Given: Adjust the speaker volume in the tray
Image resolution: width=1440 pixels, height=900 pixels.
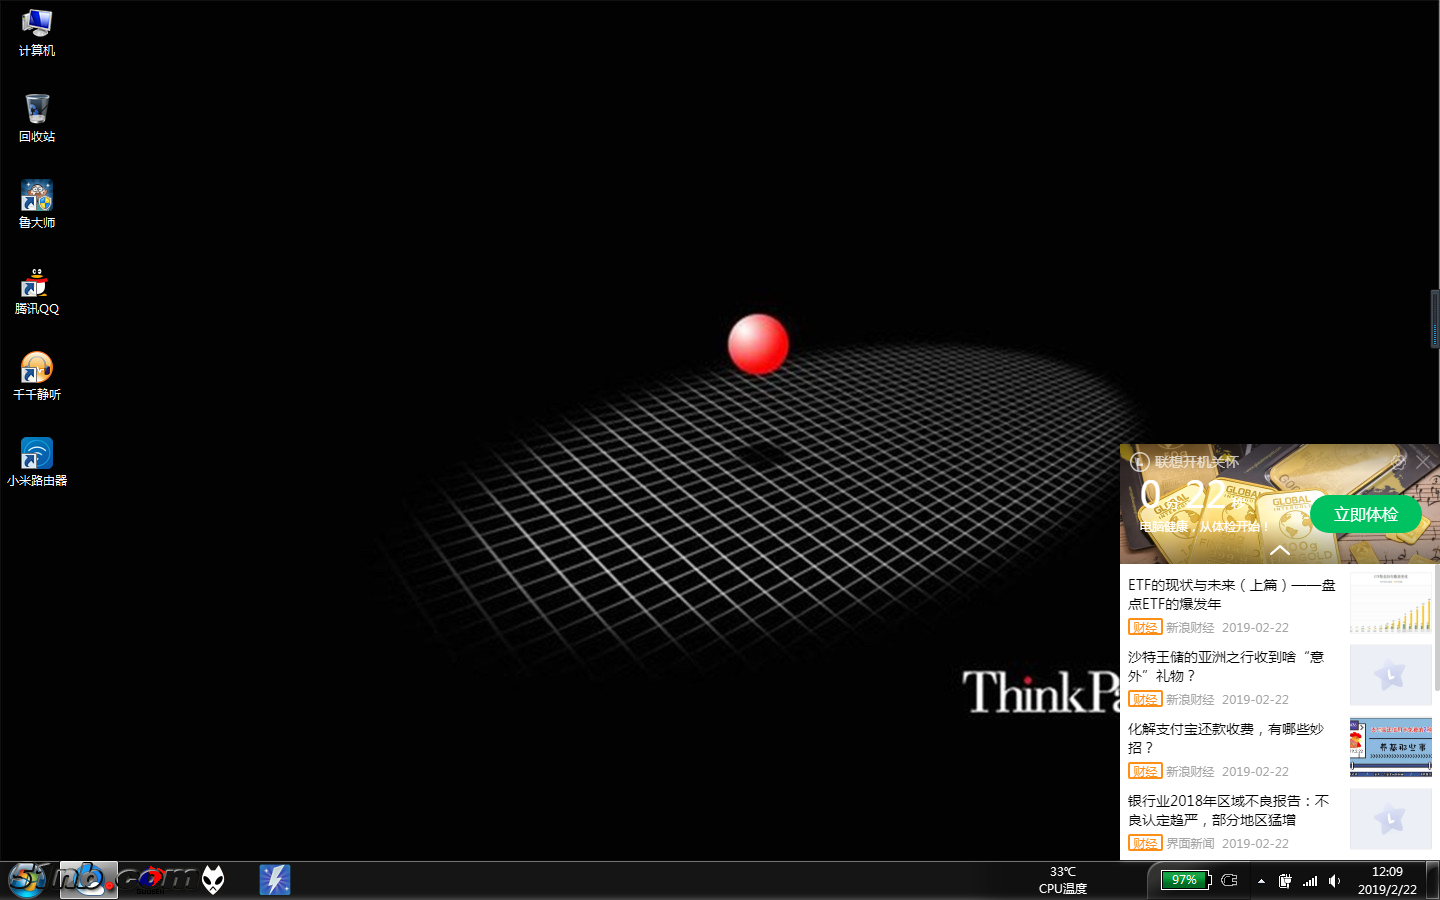Looking at the screenshot, I should 1334,881.
